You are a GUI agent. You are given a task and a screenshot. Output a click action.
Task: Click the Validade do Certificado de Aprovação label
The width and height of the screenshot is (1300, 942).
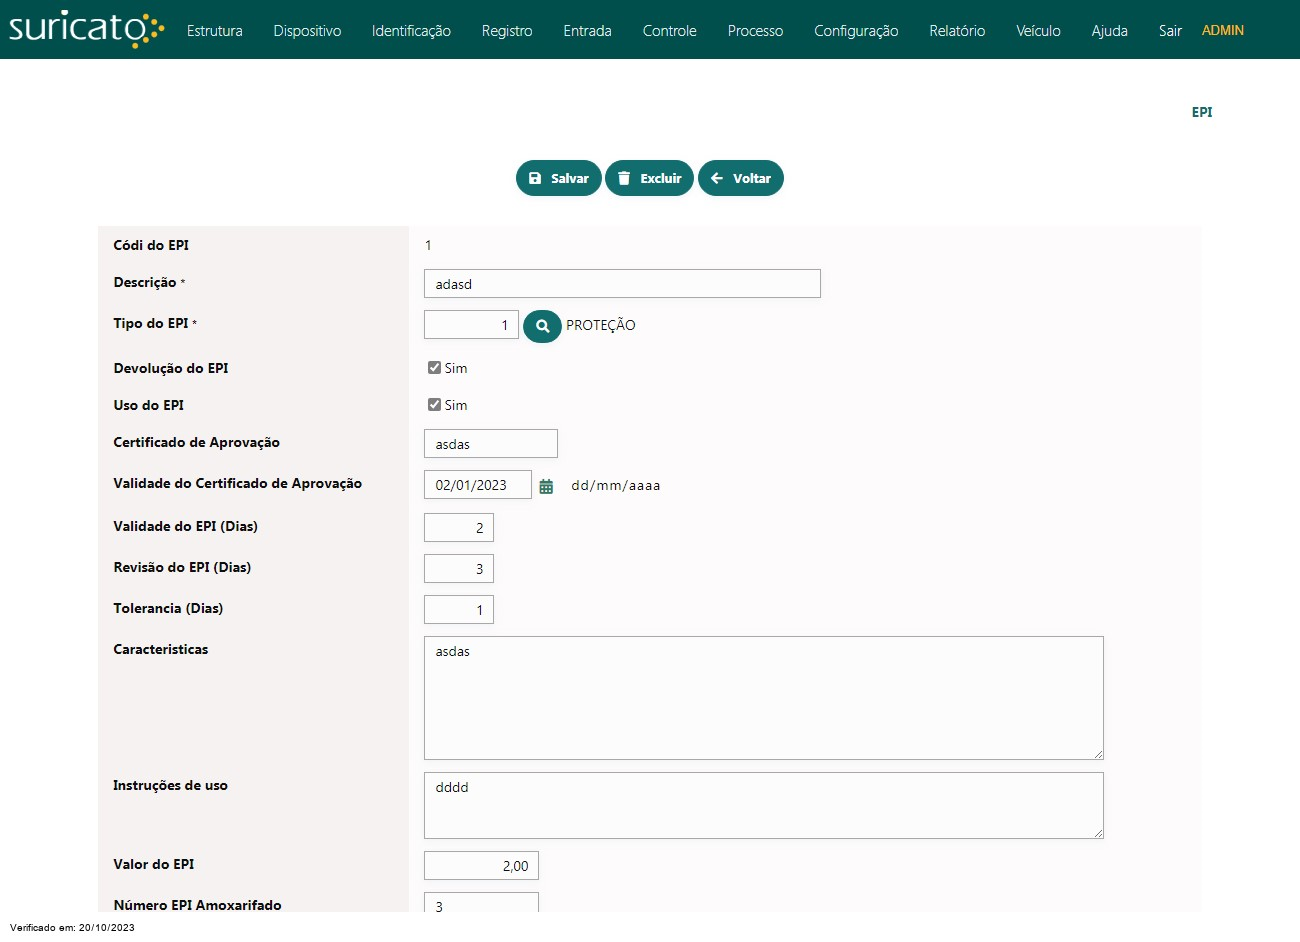pos(238,483)
